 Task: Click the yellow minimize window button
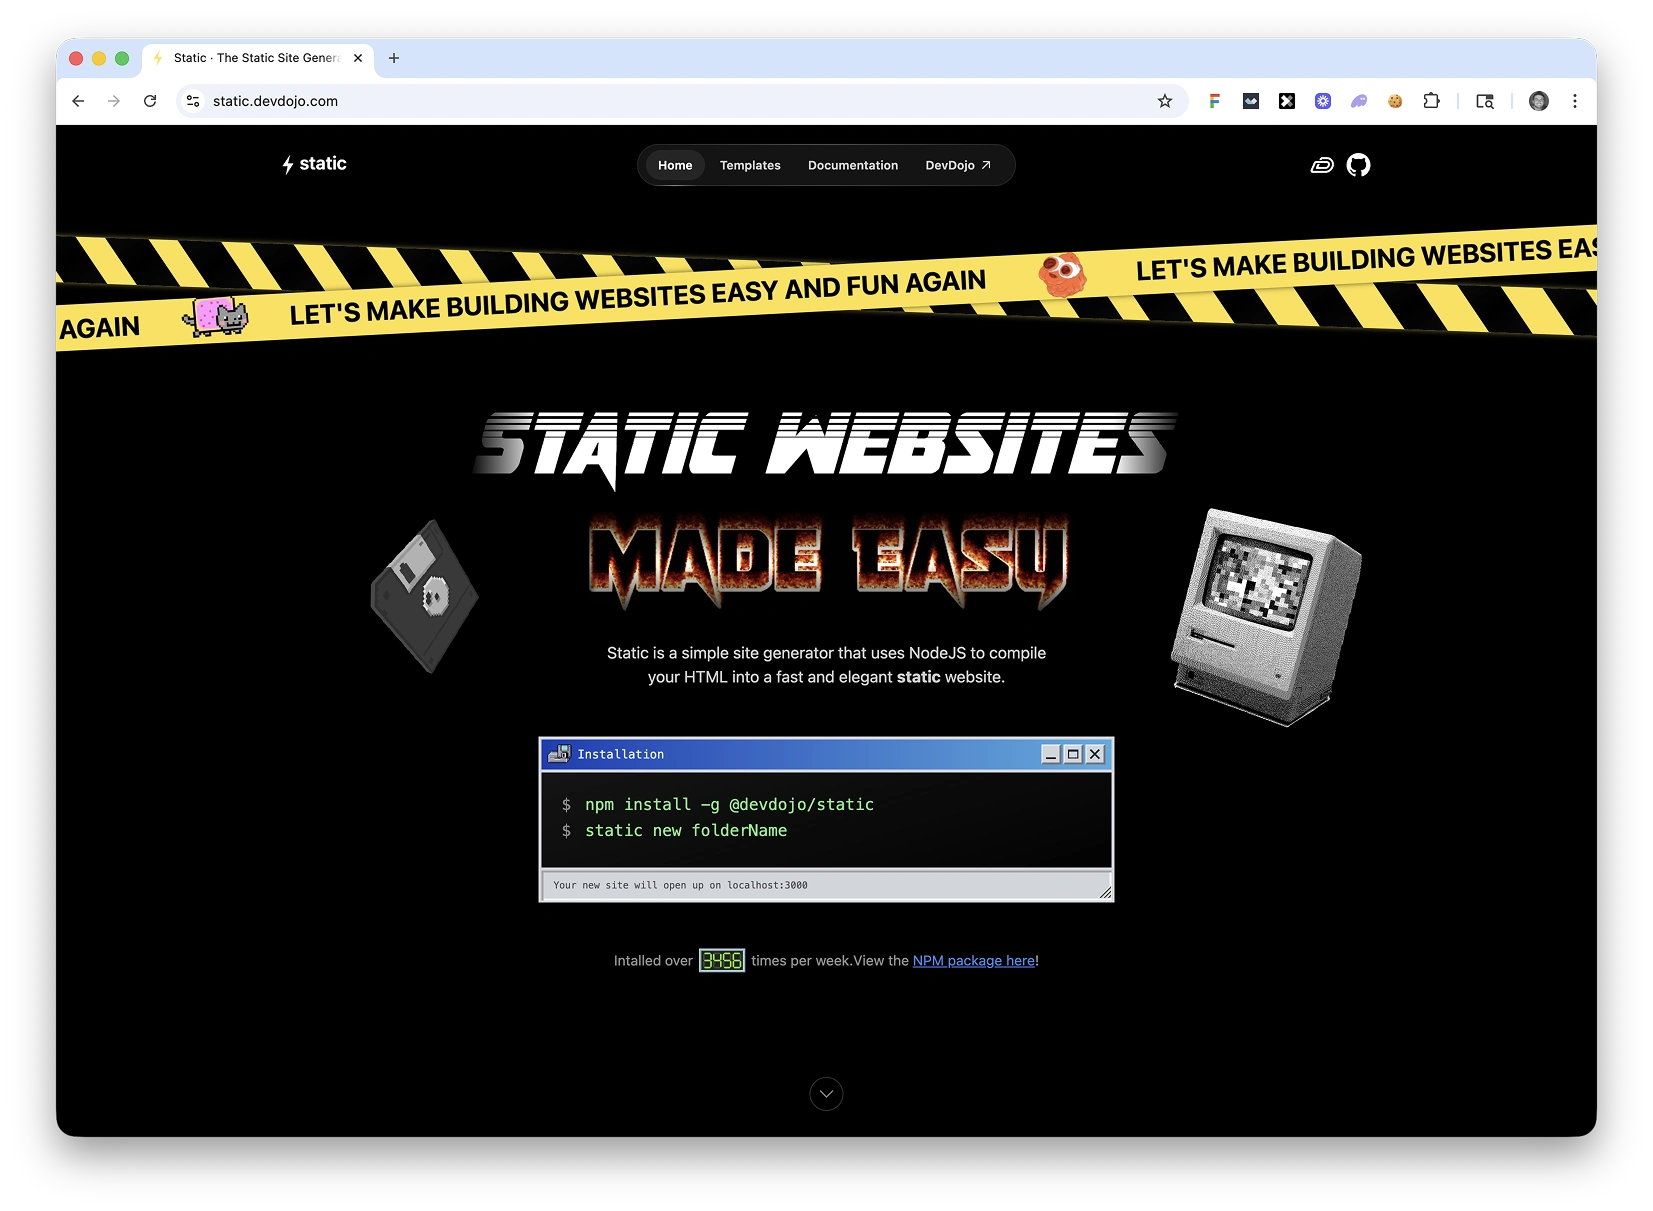[99, 58]
